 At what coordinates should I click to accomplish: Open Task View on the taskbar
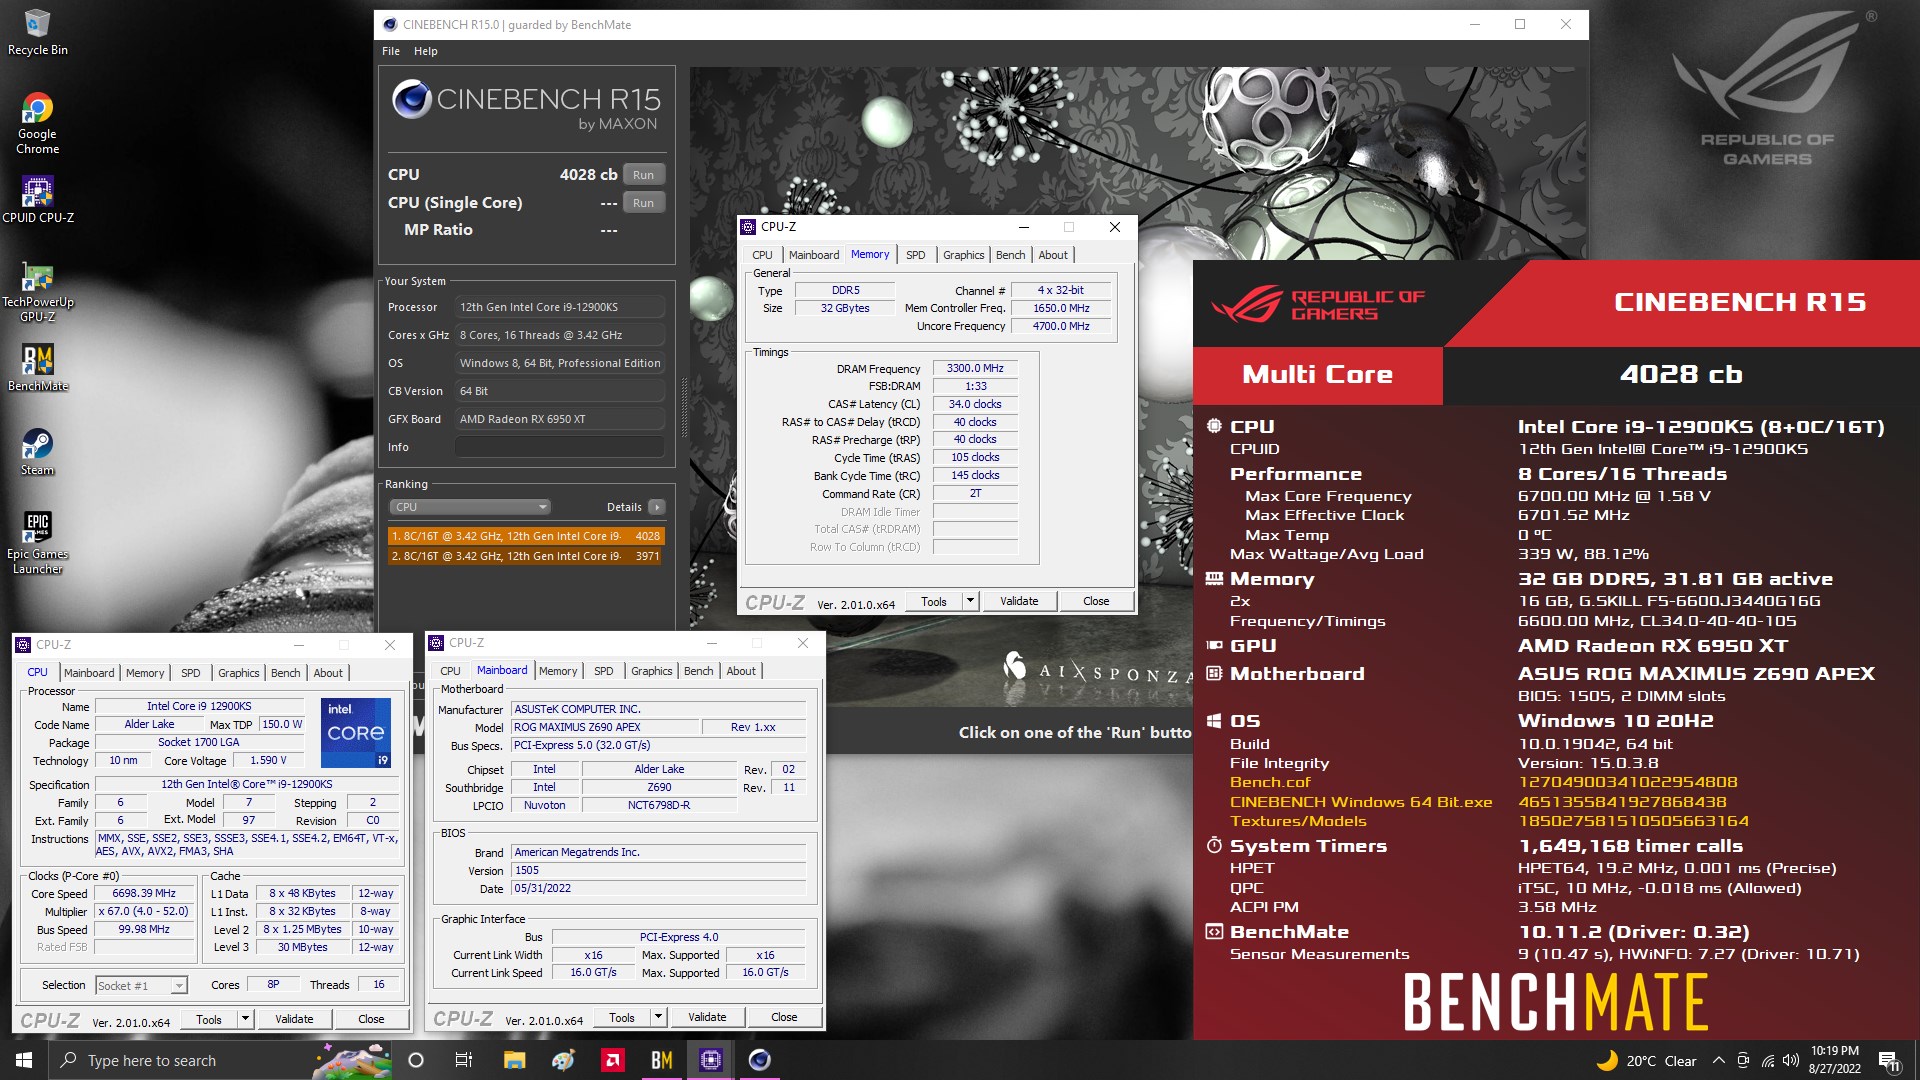463,1060
